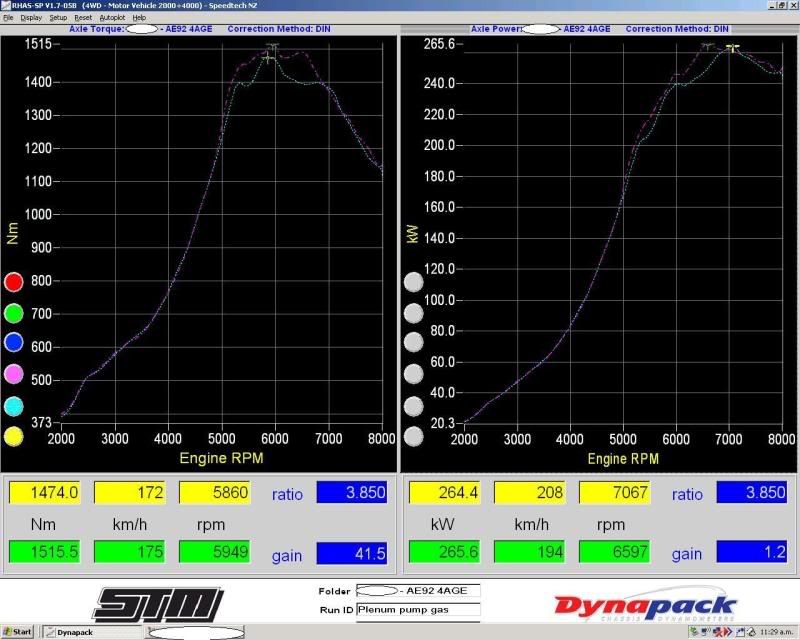Select the green 194 km/h speed value

coord(530,552)
